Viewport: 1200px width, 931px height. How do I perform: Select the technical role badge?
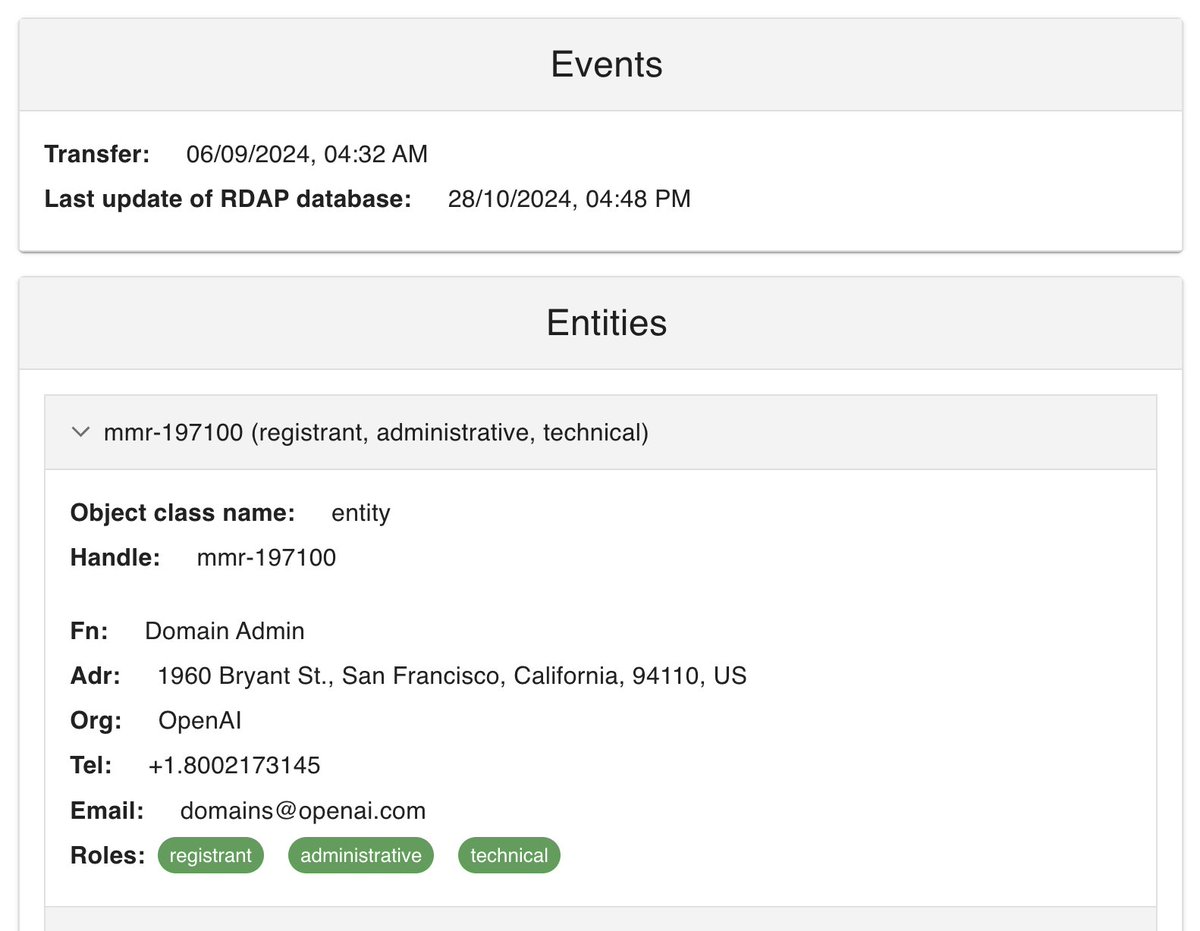(x=509, y=856)
